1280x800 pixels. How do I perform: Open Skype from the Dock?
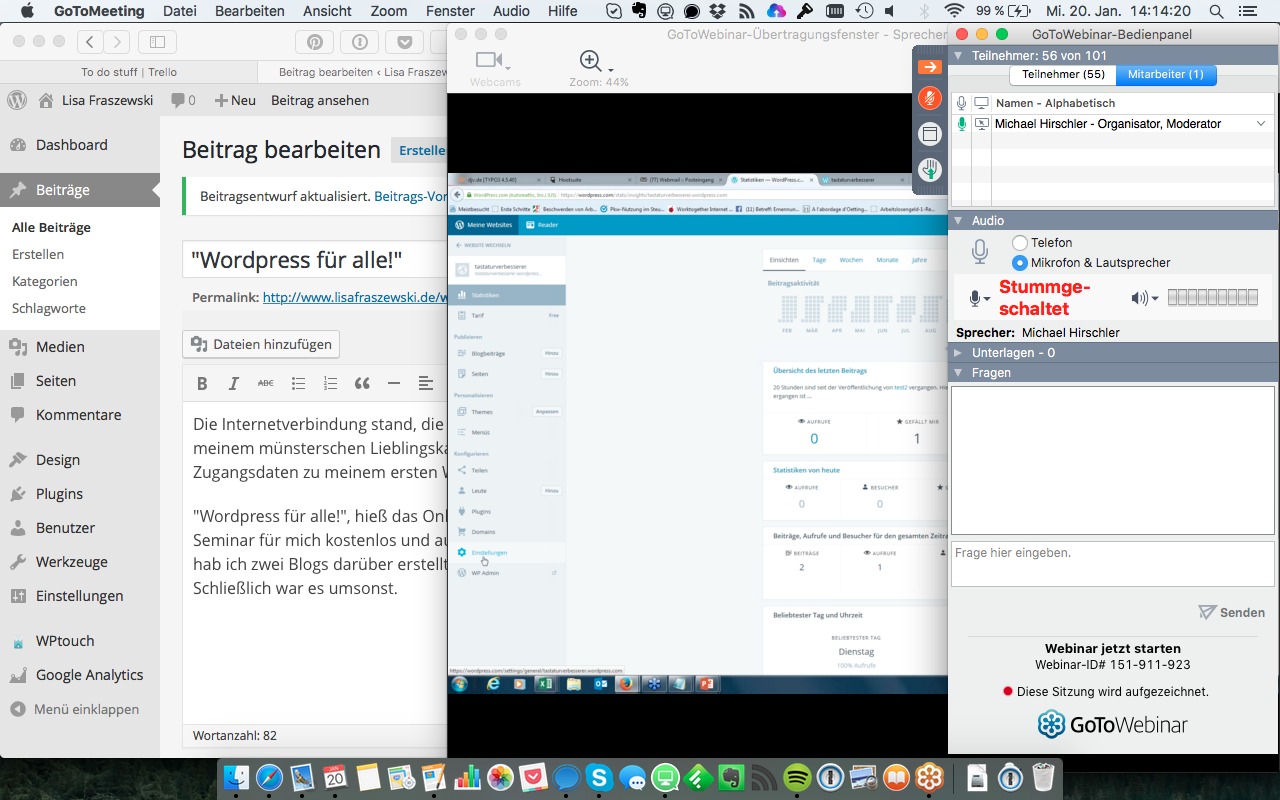[600, 776]
